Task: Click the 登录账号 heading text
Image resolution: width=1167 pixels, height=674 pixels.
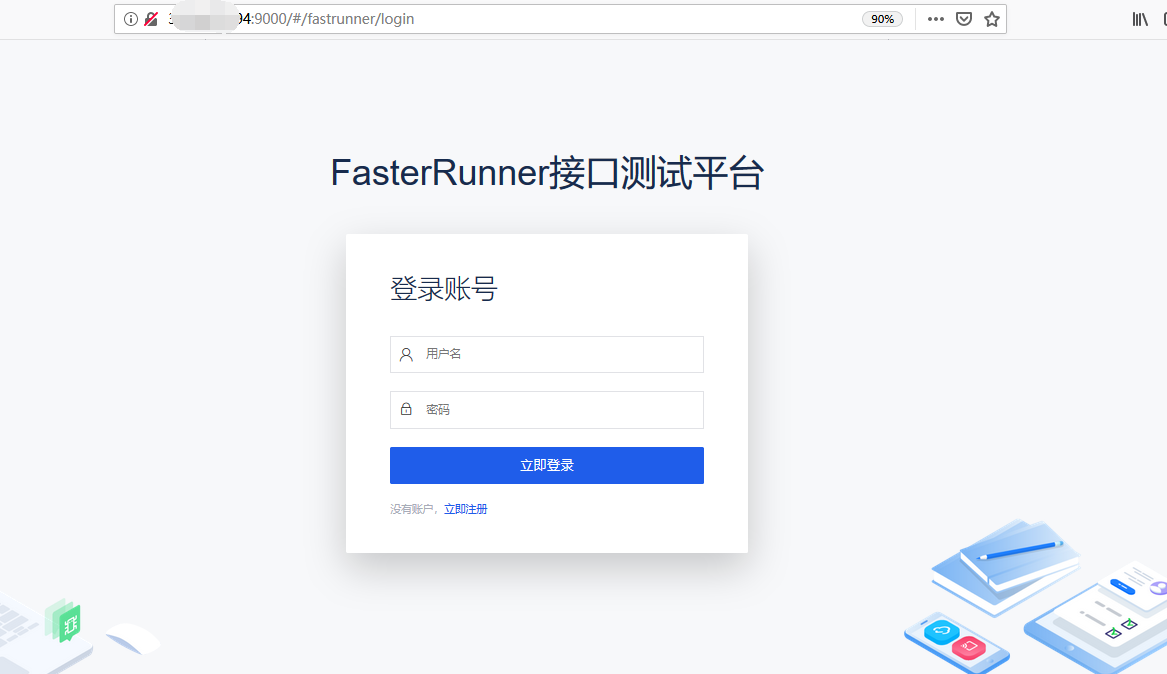Action: [x=444, y=289]
